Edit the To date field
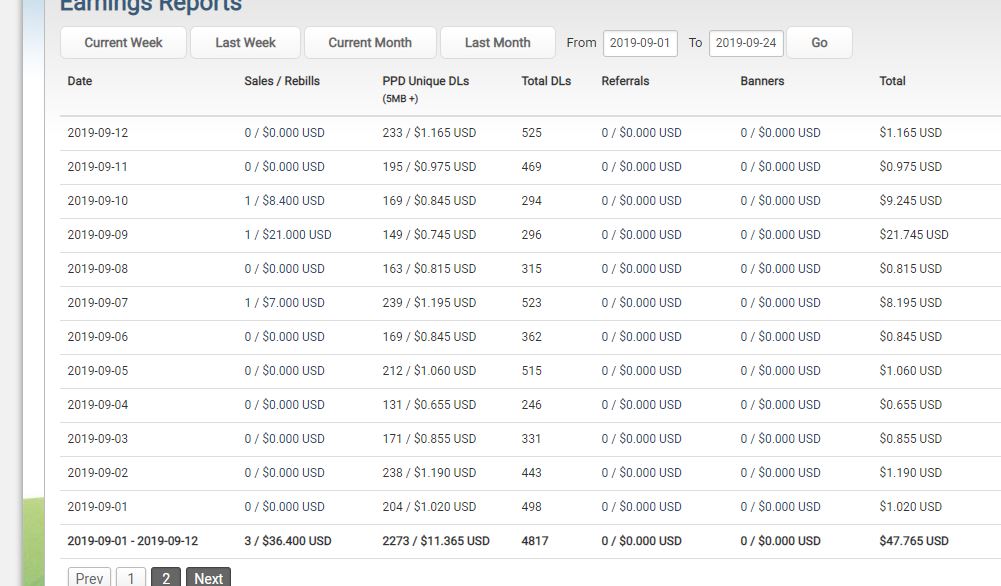The image size is (1001, 586). 746,43
